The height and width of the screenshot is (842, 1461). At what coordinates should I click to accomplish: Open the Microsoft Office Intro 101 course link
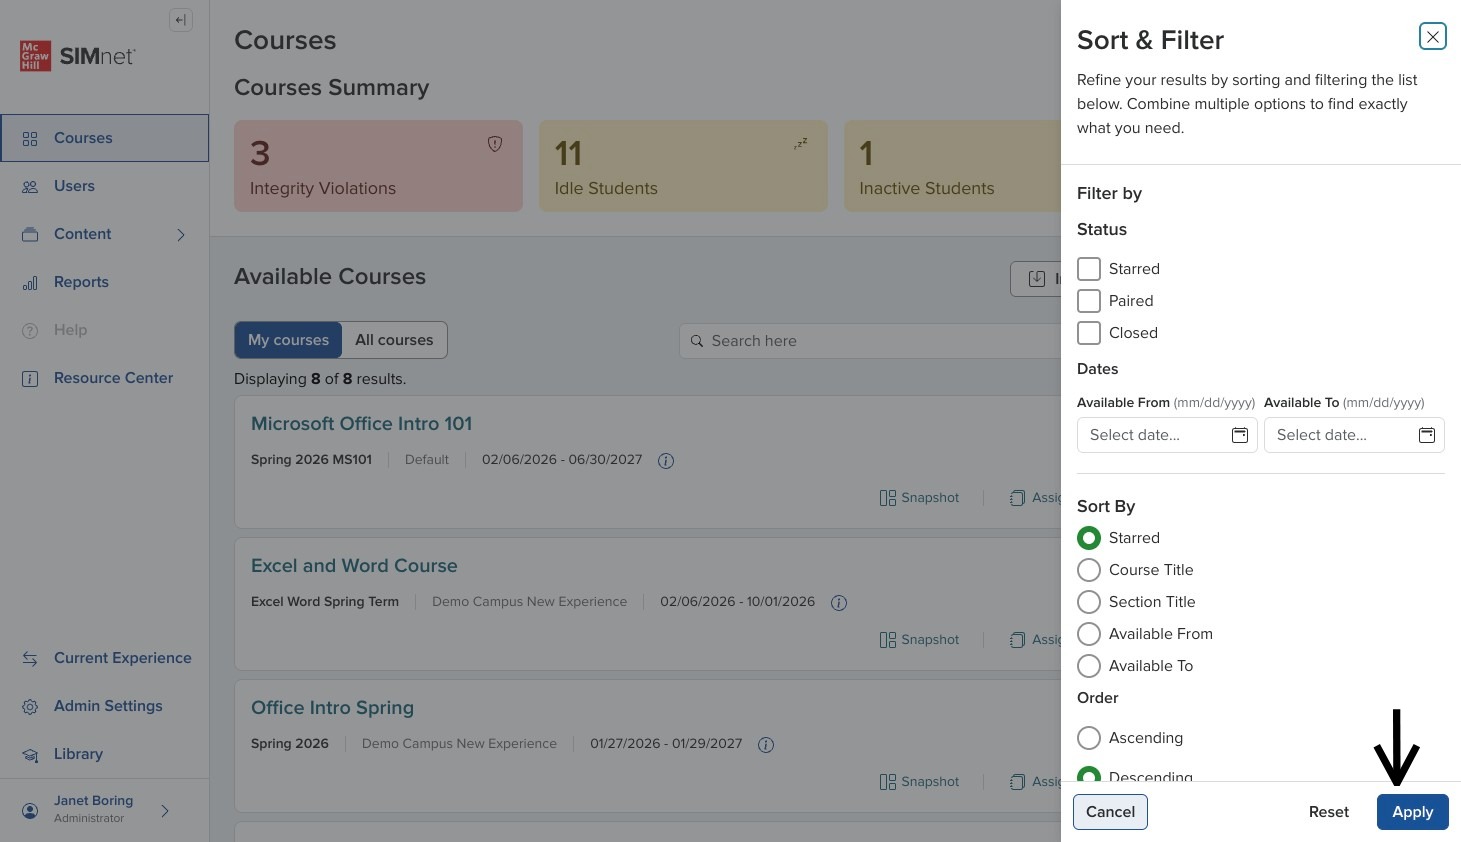(x=361, y=424)
